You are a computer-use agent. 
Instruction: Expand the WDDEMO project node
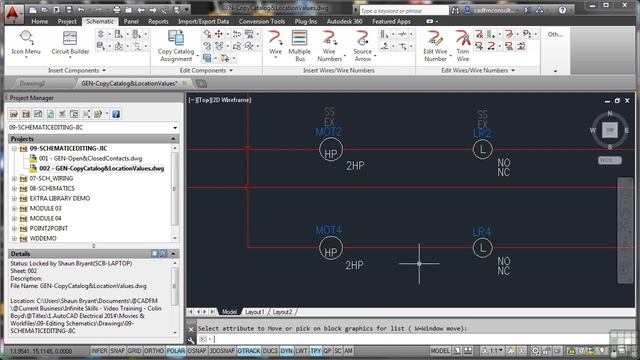(x=14, y=238)
